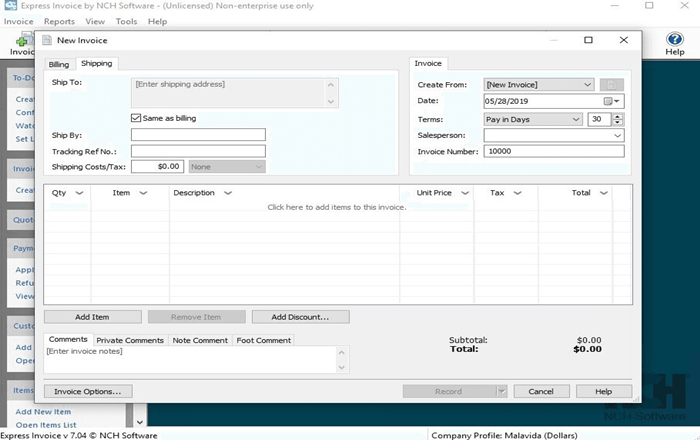700x440 pixels.
Task: Select the Shipping tab
Action: pyautogui.click(x=96, y=63)
